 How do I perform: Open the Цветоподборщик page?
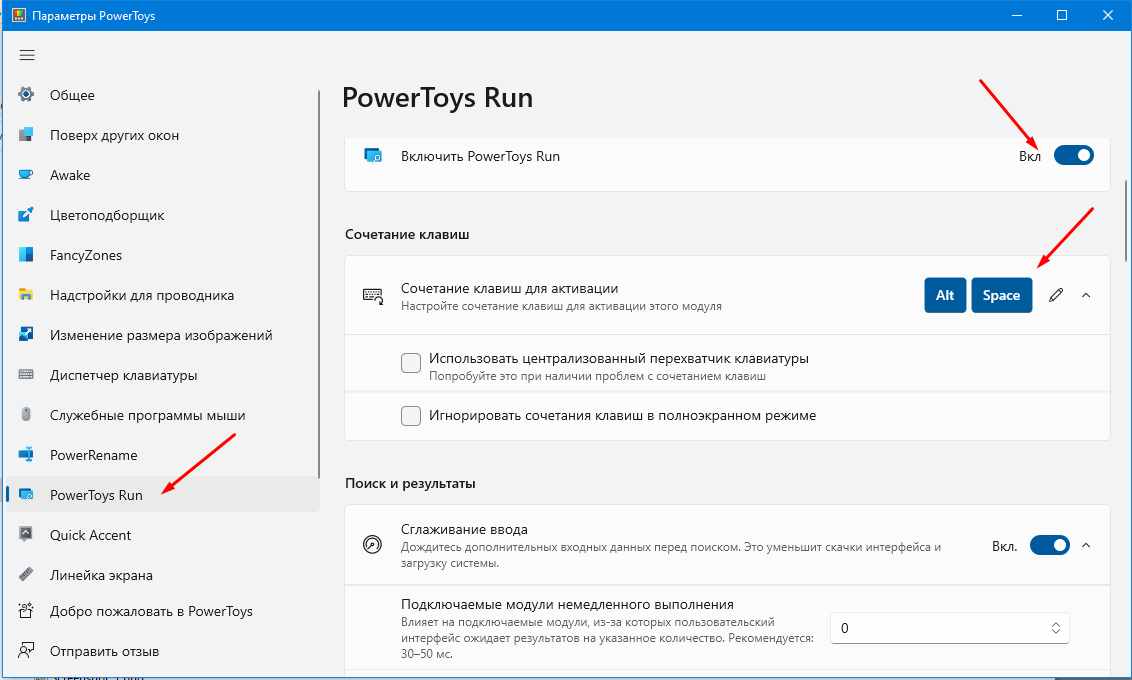pos(162,215)
